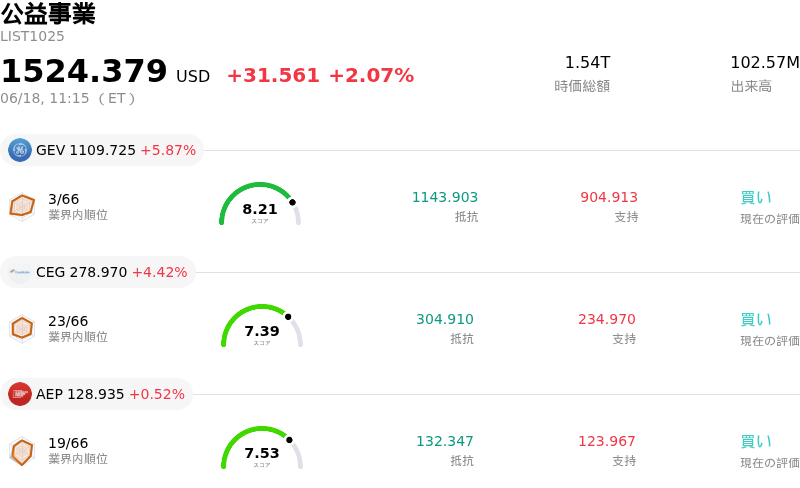View the AEP 7.53 score gauge
The height and width of the screenshot is (488, 800).
262,448
